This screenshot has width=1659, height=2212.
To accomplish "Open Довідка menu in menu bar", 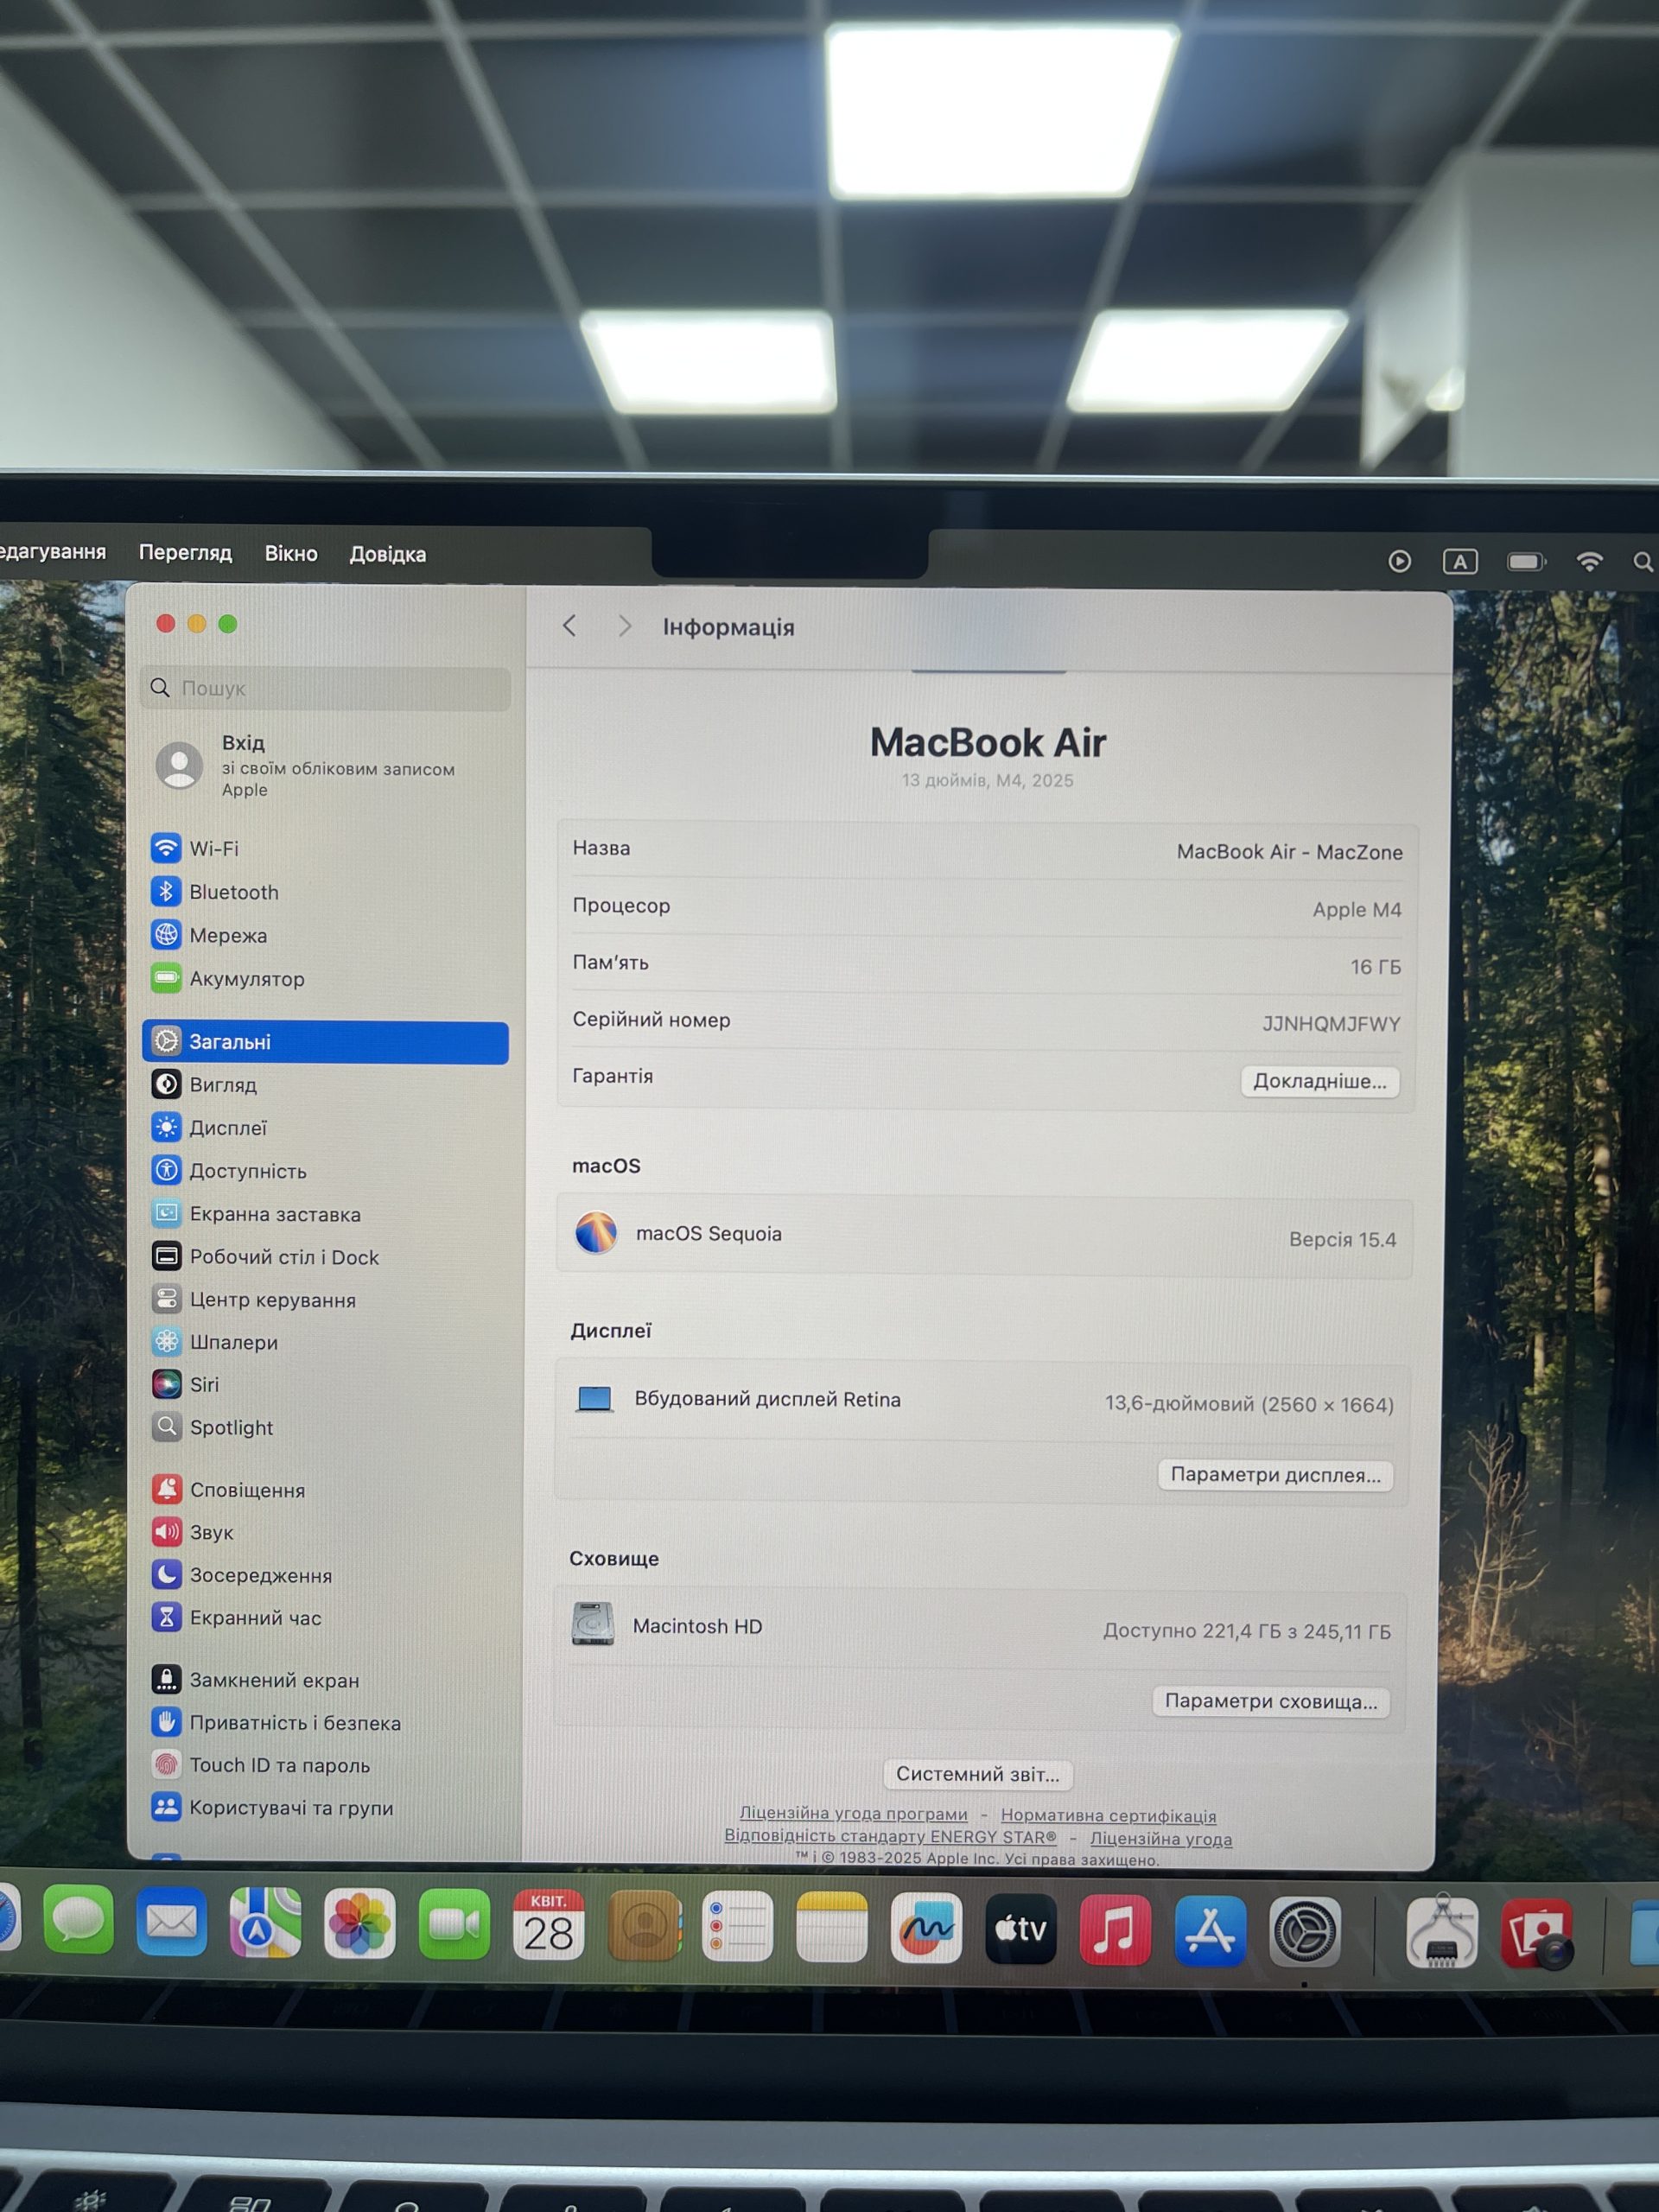I will 388,554.
